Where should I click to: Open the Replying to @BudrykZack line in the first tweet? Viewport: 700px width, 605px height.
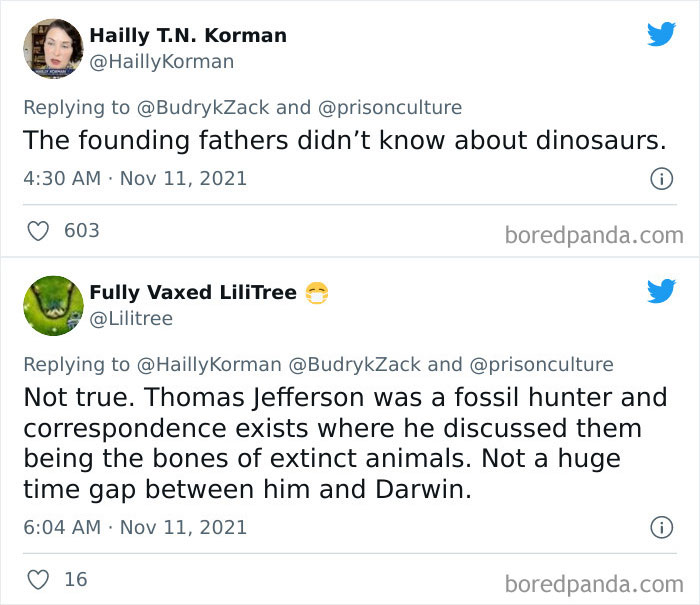click(242, 107)
